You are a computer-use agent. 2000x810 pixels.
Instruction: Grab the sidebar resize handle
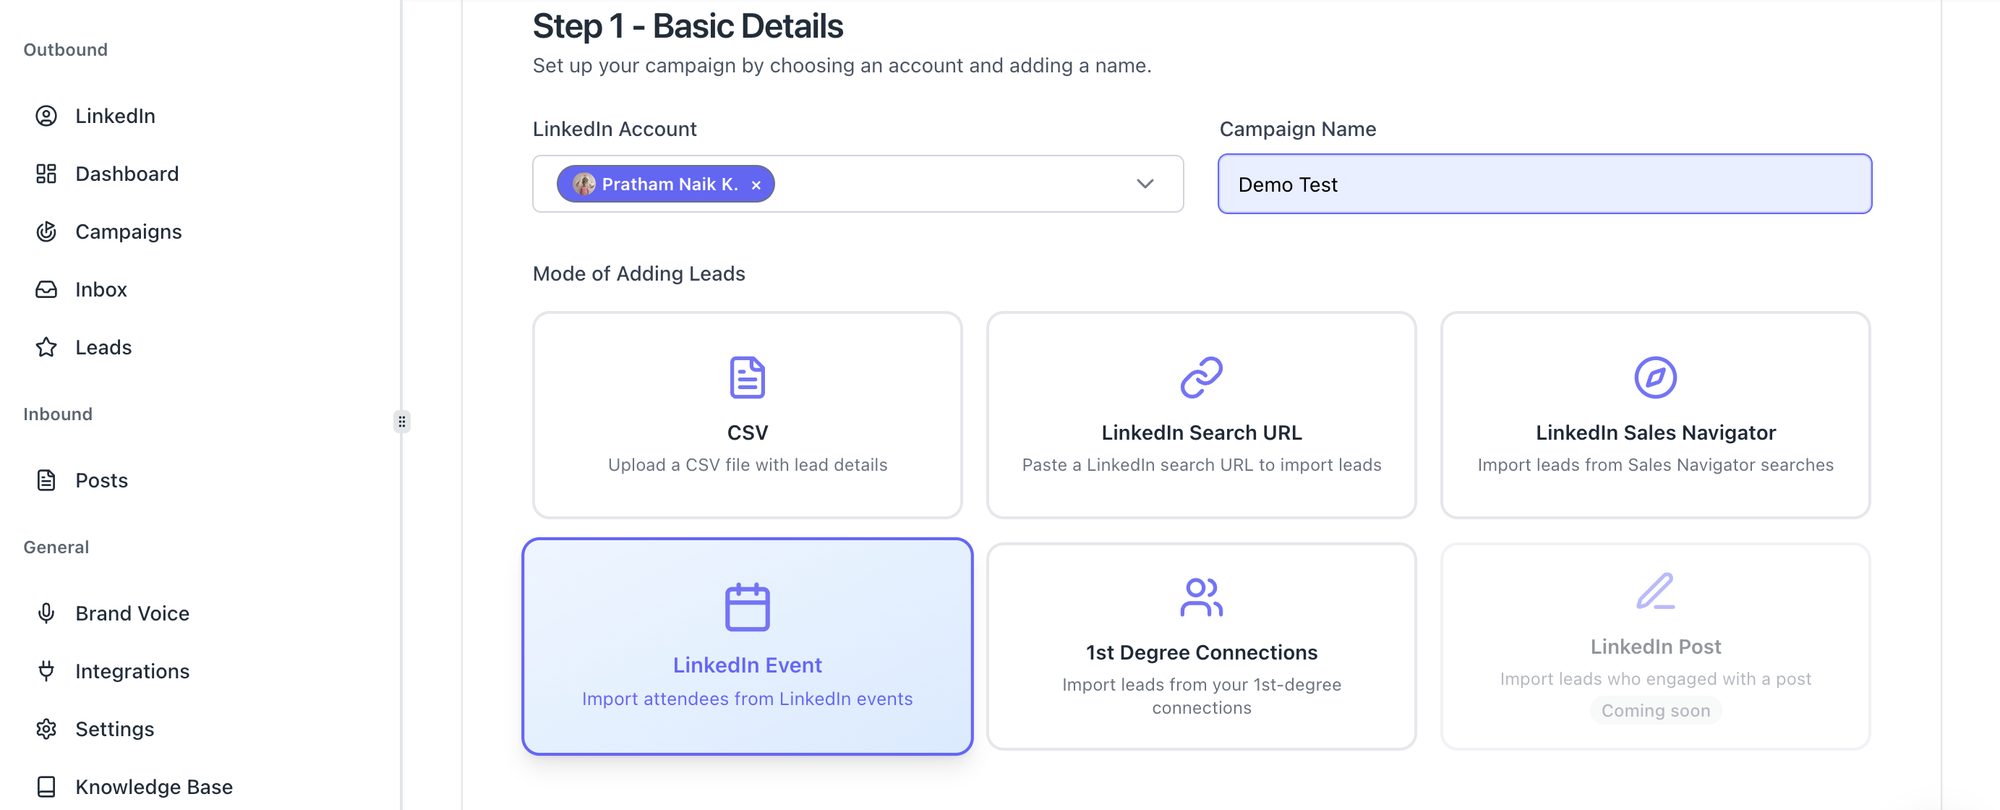coord(402,421)
